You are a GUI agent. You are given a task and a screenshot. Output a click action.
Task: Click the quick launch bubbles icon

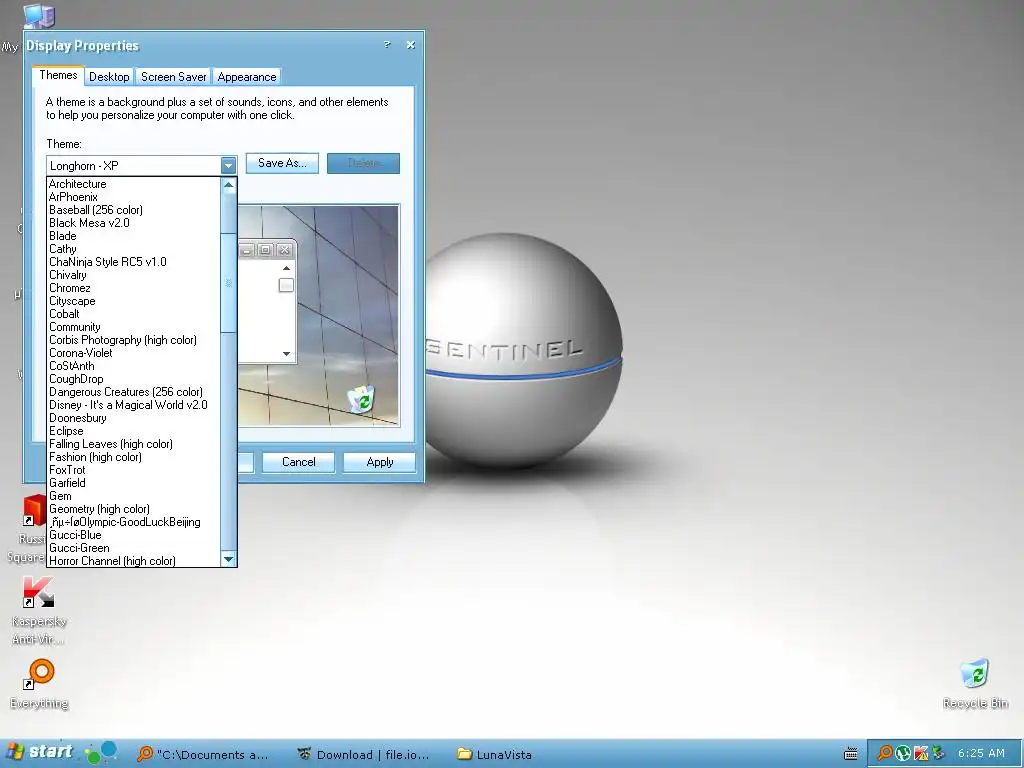[x=101, y=752]
